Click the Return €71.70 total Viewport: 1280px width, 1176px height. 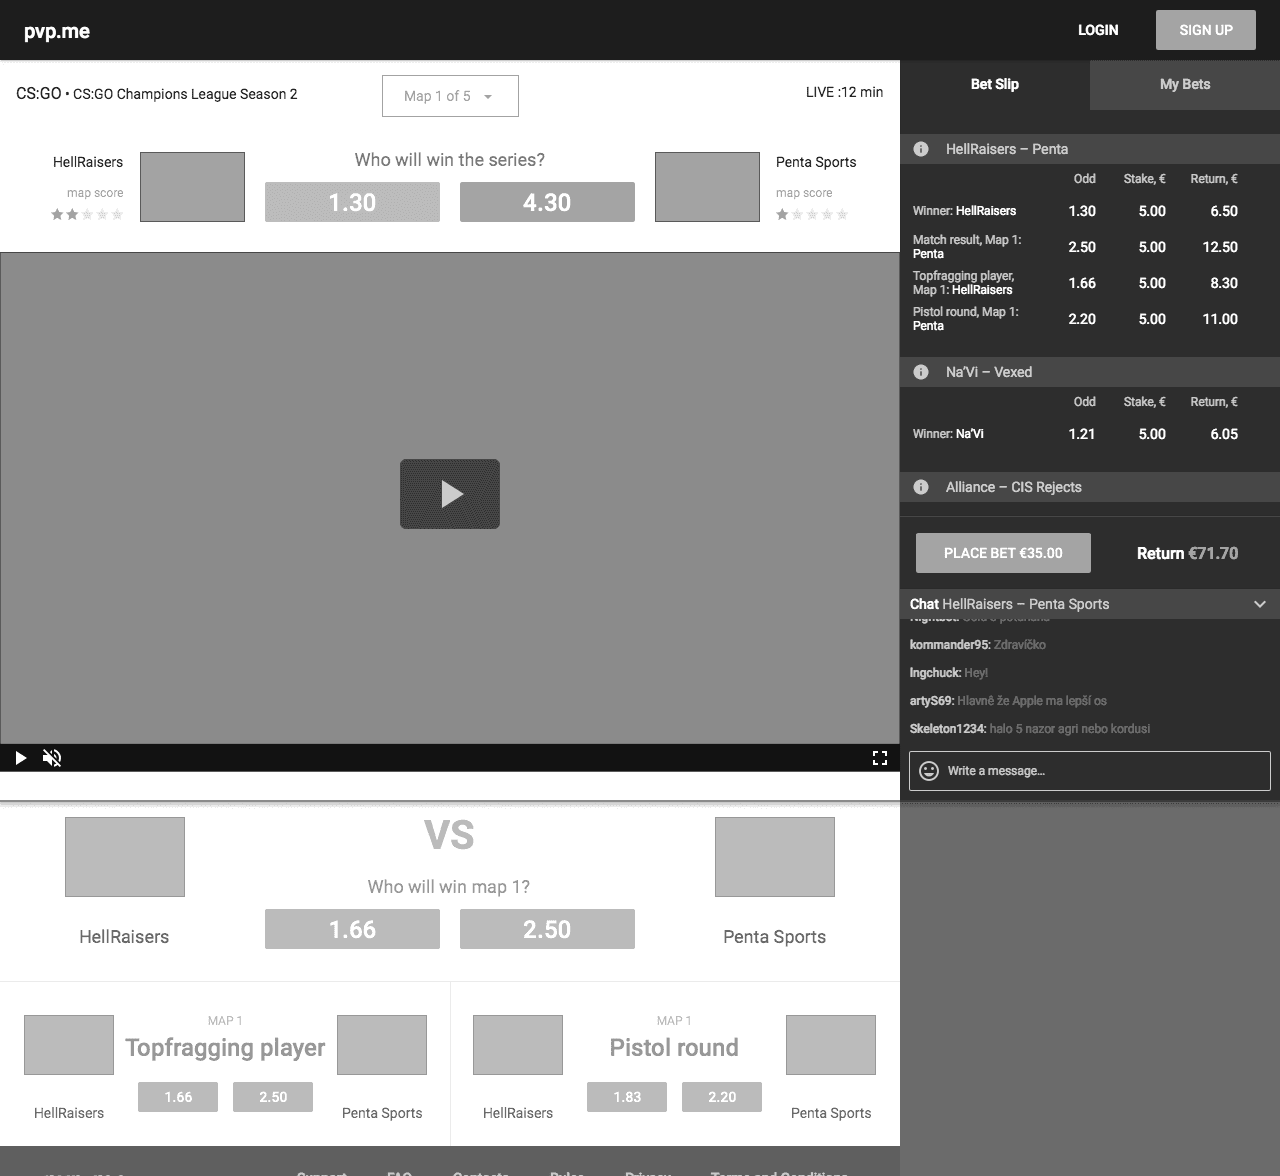1187,553
